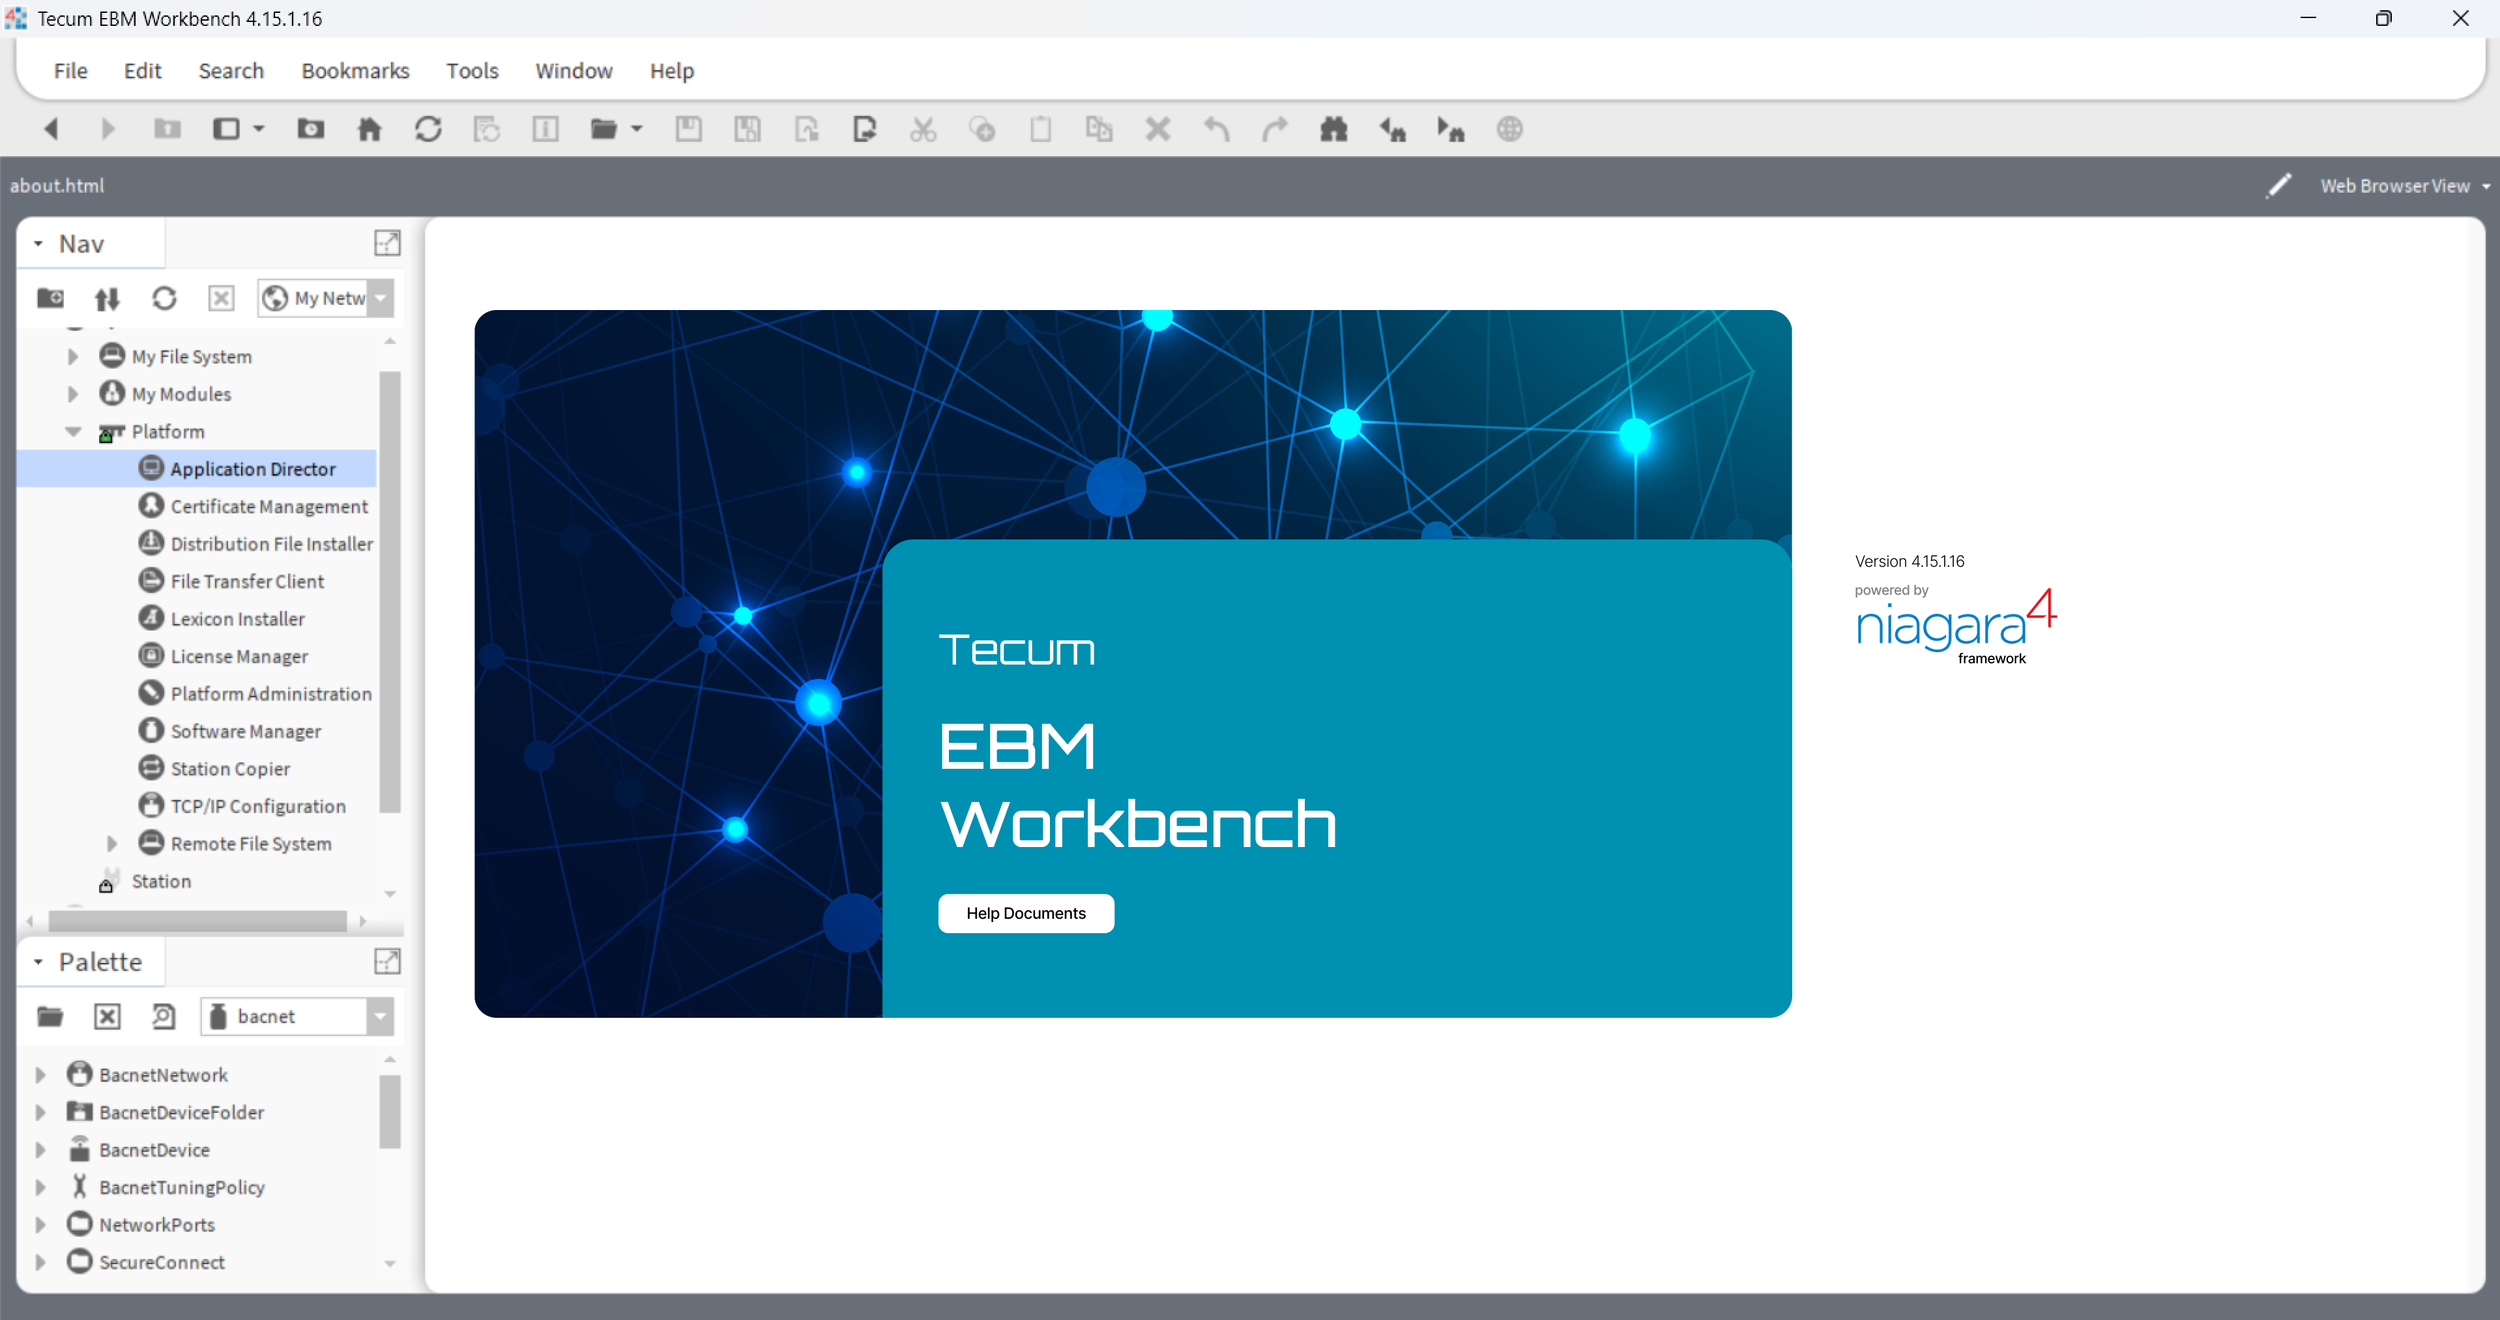The width and height of the screenshot is (2500, 1320).
Task: Open palette folder icon in Palette panel
Action: pos(50,1016)
